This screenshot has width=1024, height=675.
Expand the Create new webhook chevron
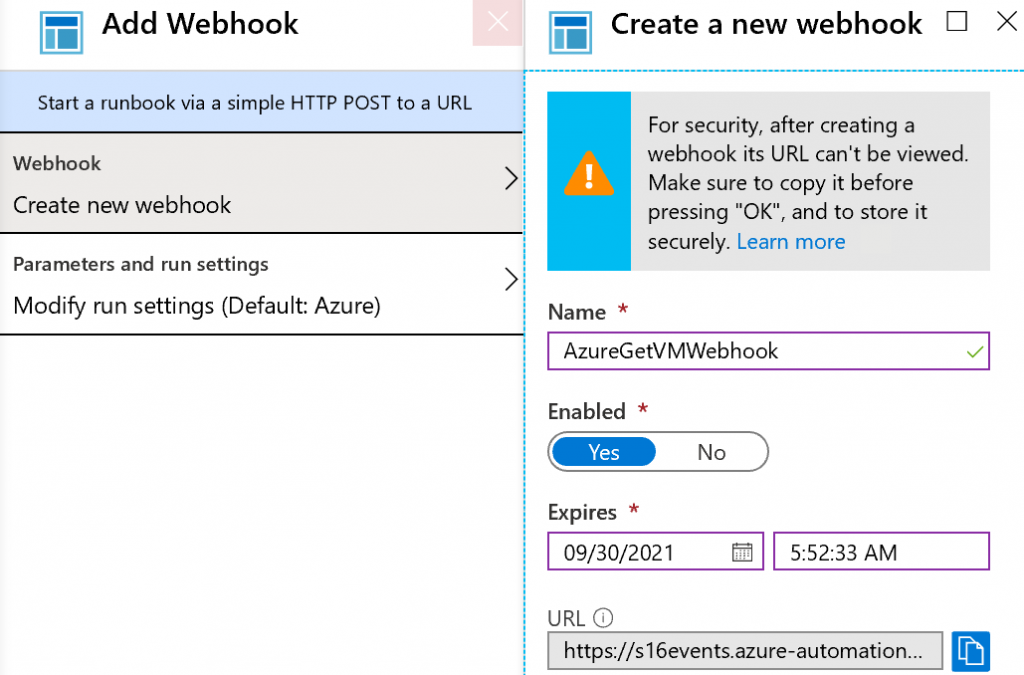pyautogui.click(x=510, y=179)
